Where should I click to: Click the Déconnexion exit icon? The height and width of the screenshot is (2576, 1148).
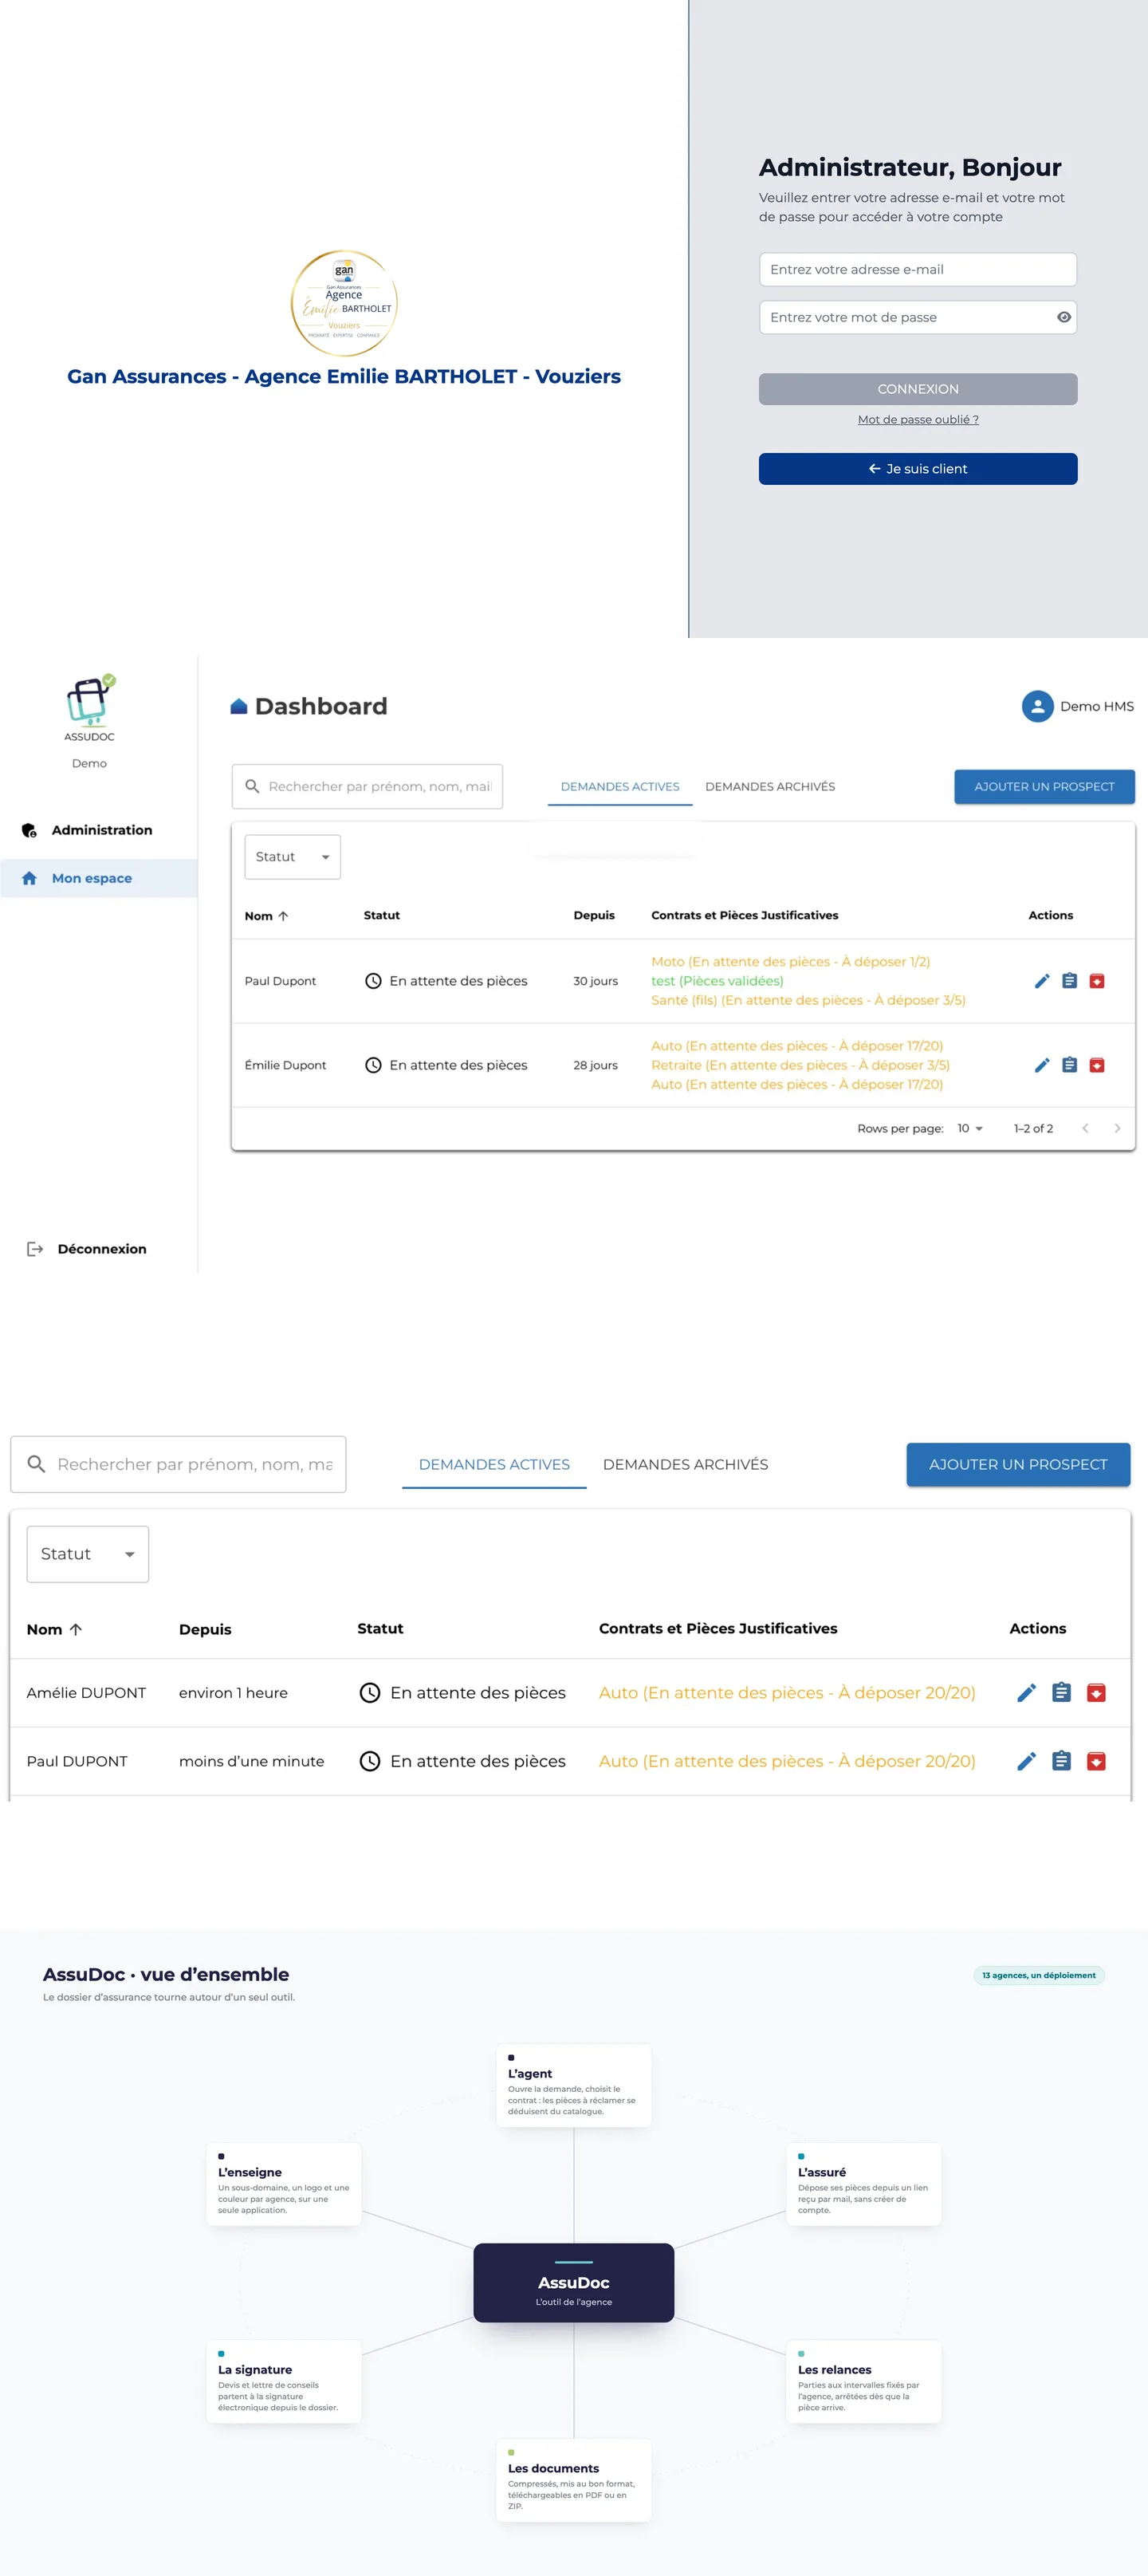35,1249
